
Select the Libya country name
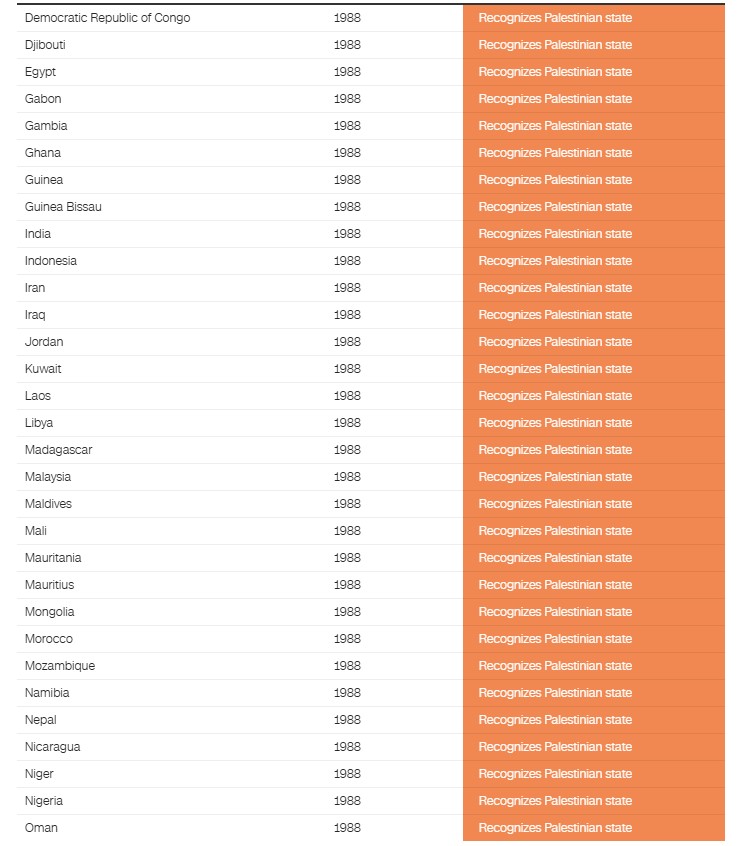point(39,423)
